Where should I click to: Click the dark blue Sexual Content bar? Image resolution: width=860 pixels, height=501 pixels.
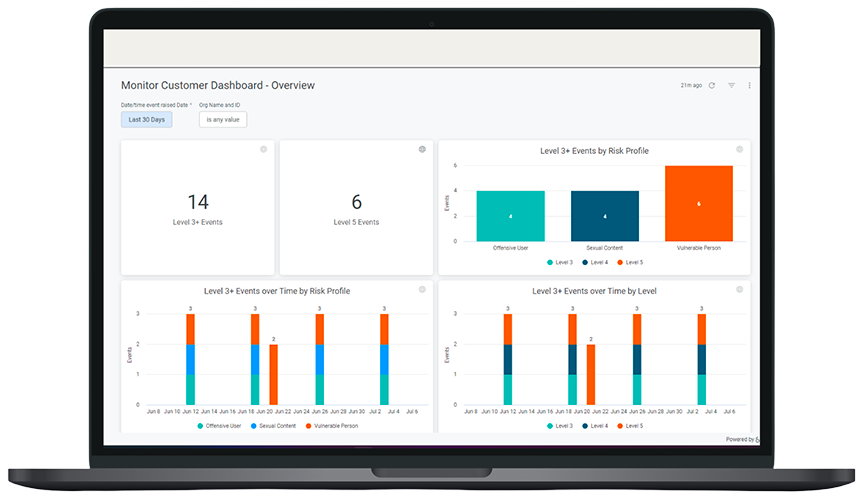pos(604,216)
